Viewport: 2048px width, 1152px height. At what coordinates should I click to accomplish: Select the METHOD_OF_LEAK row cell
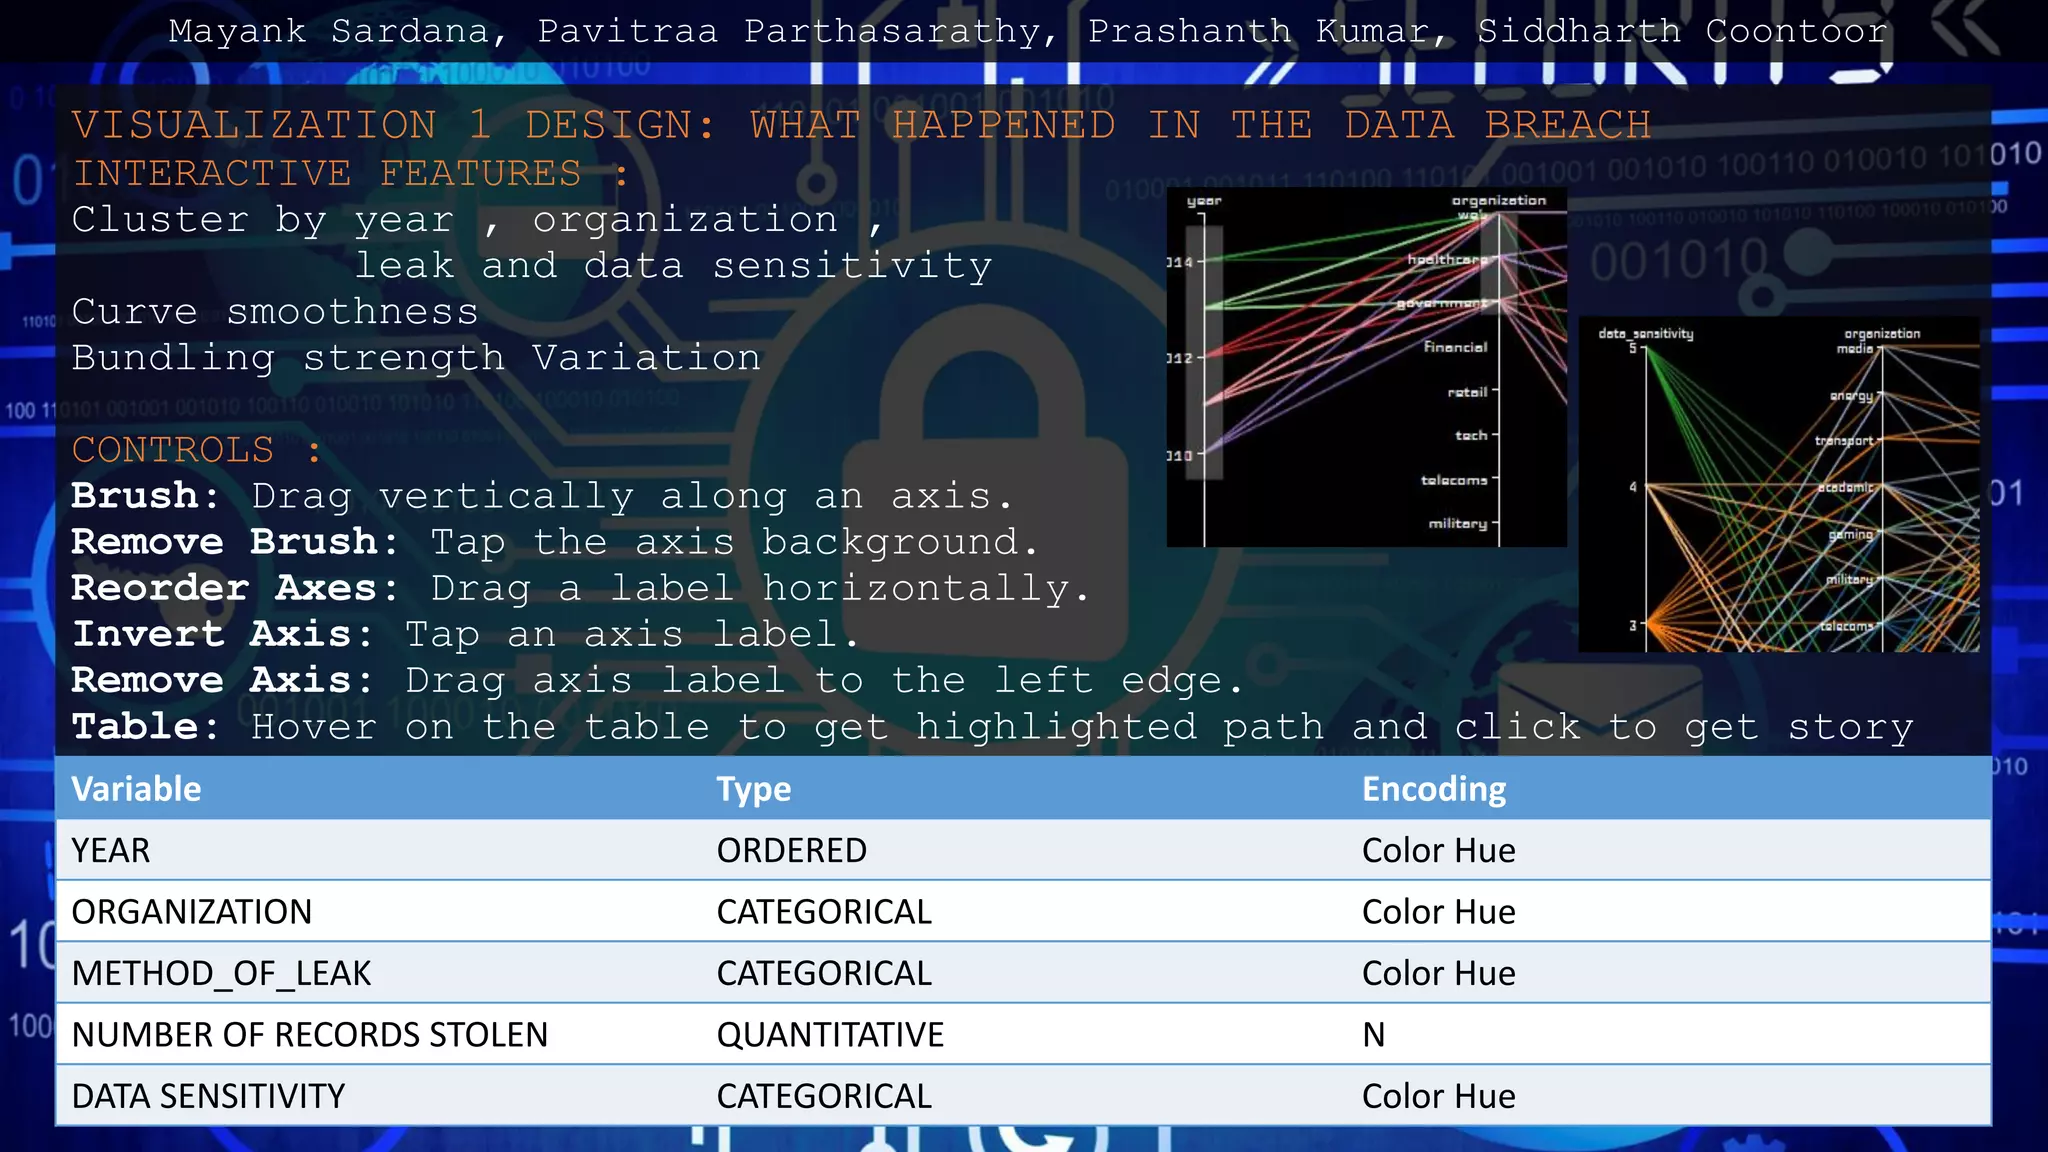coord(221,973)
